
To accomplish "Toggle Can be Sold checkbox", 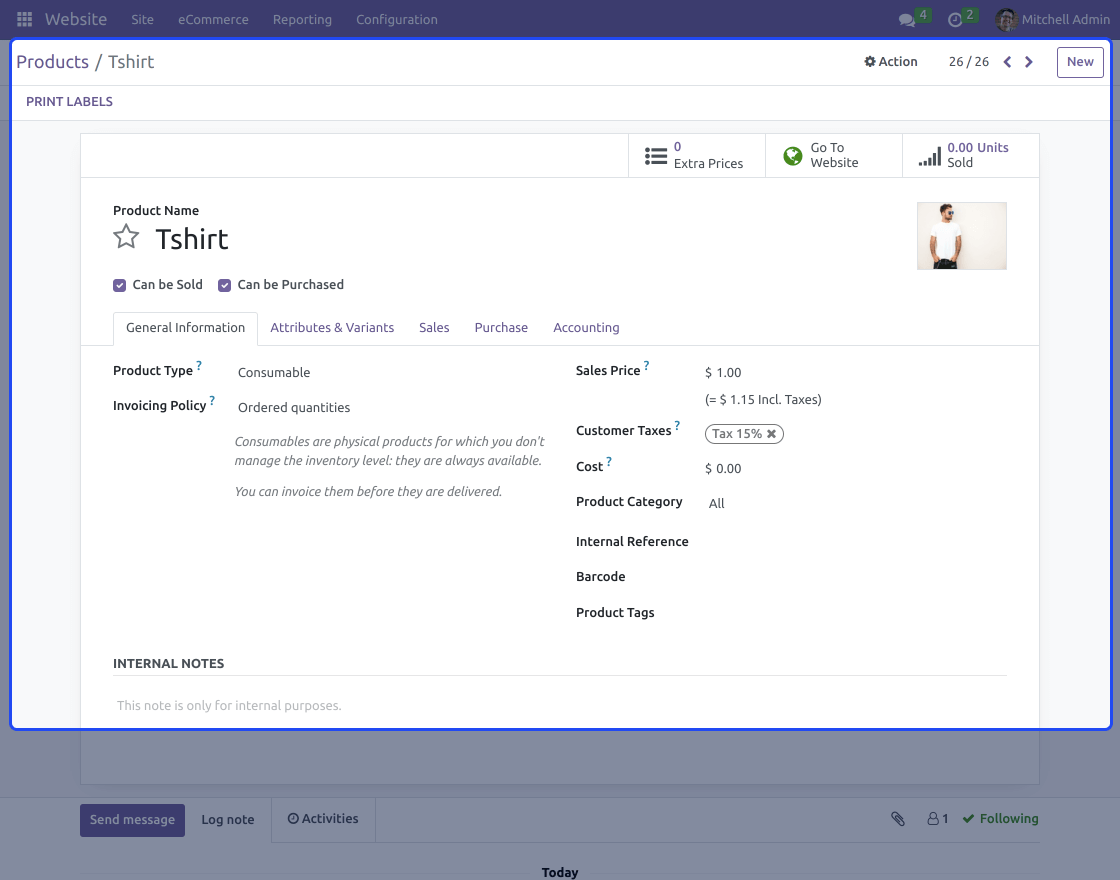I will (119, 285).
